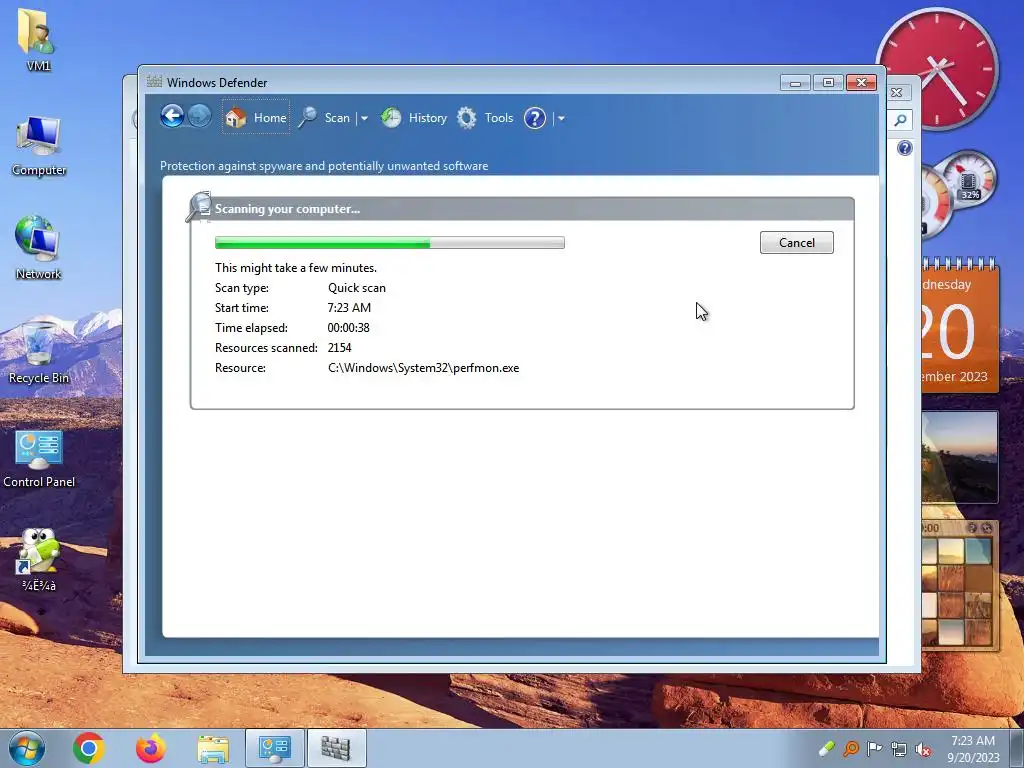Click the search magnifier in the background window
The image size is (1024, 768).
[x=901, y=120]
